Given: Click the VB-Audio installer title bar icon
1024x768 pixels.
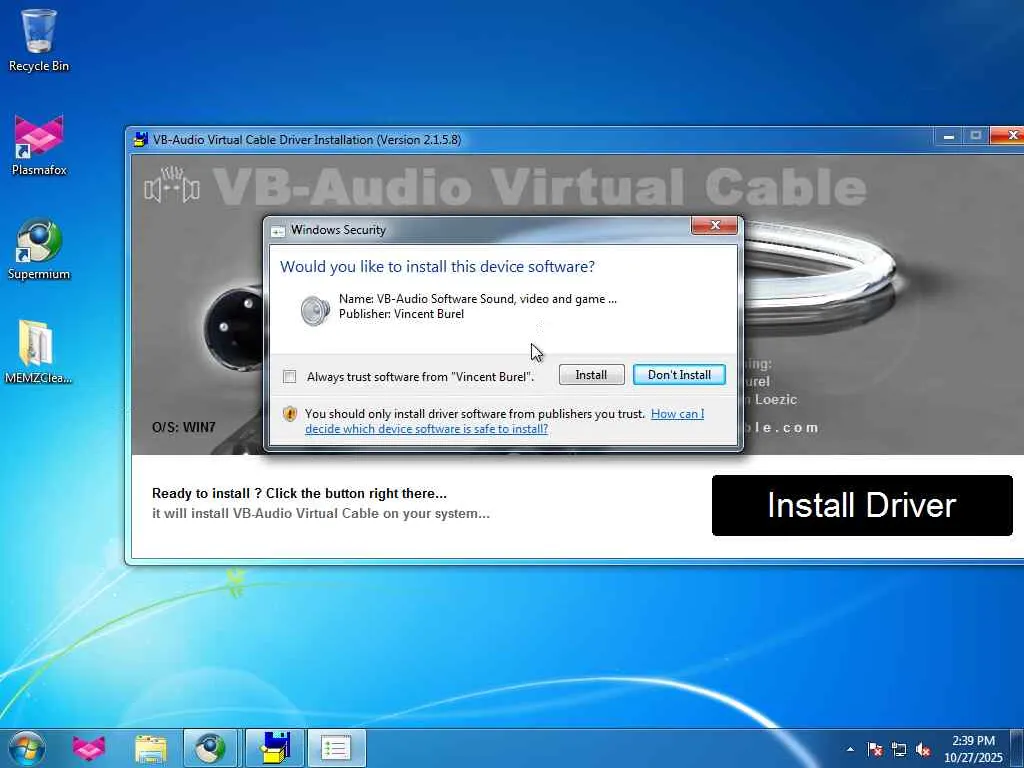Looking at the screenshot, I should click(x=140, y=139).
